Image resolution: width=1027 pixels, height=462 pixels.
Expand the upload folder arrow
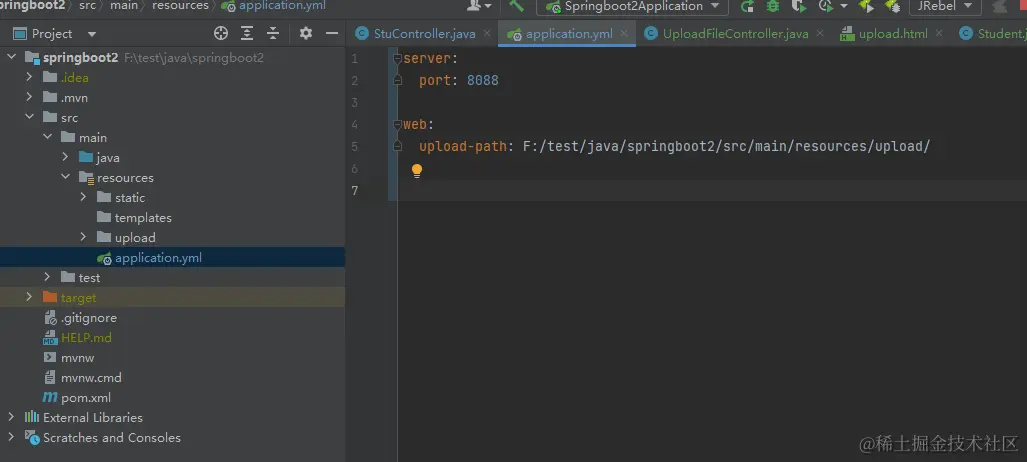pyautogui.click(x=83, y=237)
